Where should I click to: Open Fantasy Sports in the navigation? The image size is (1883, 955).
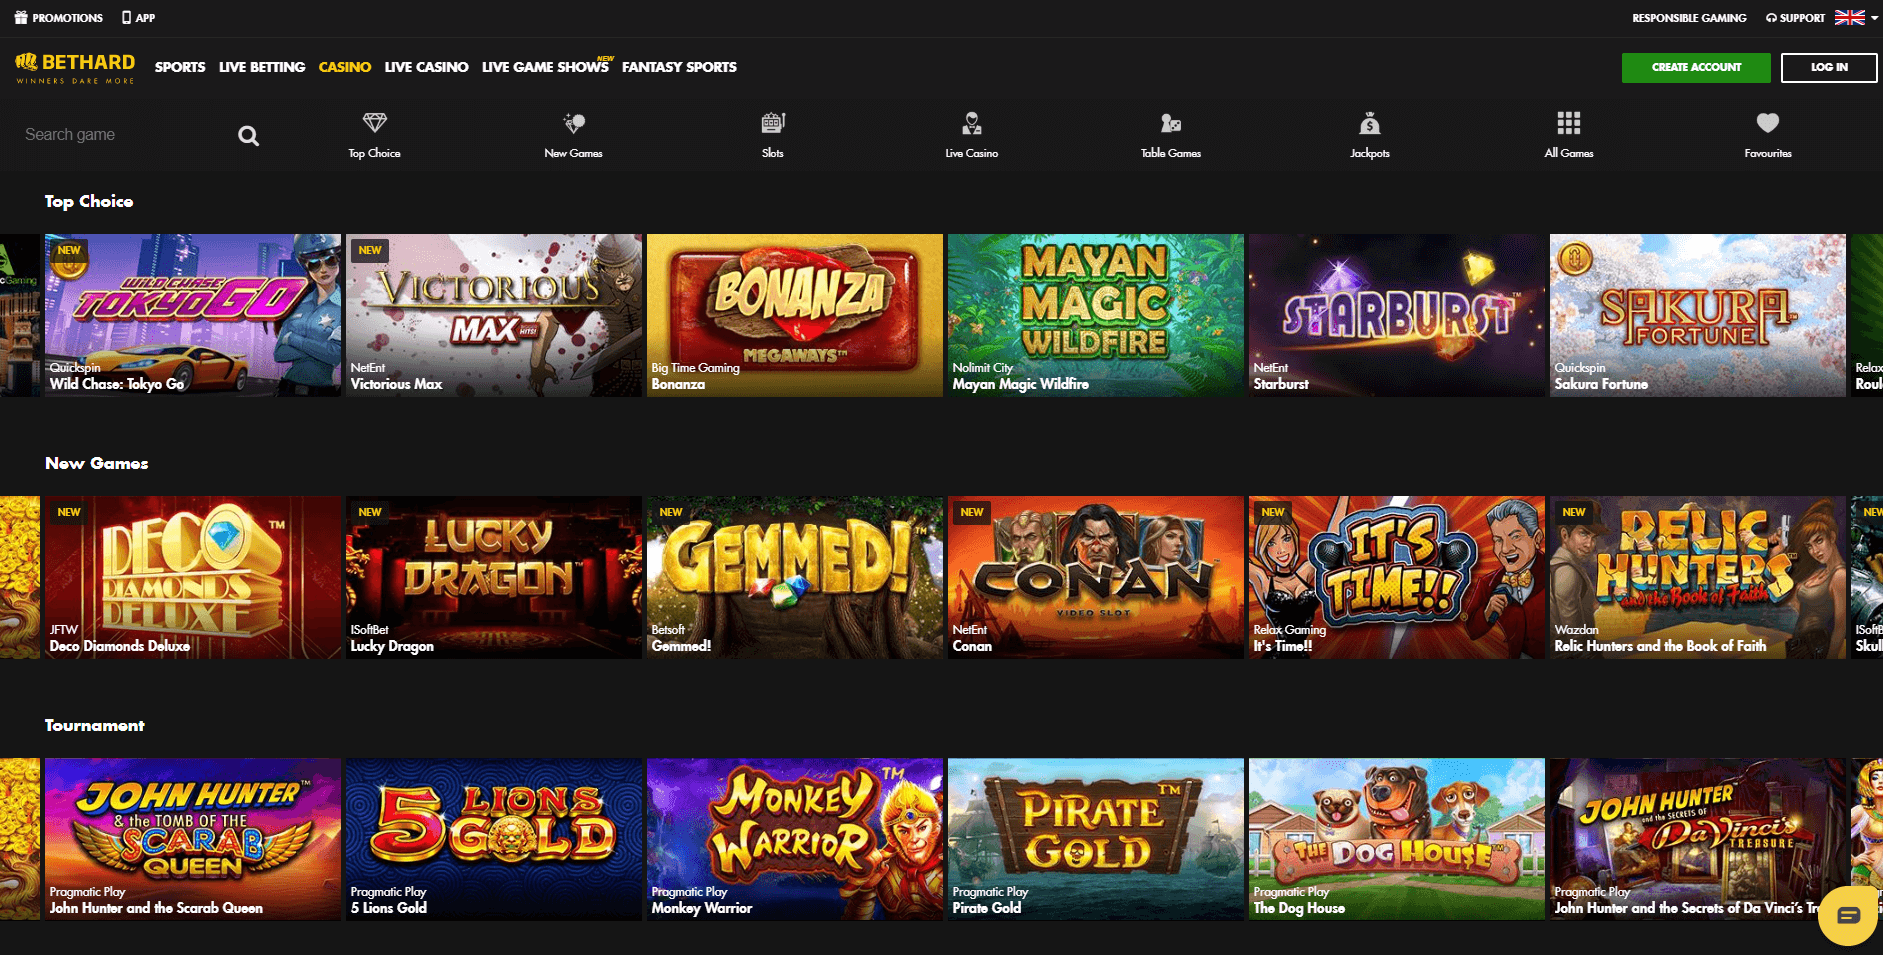tap(679, 67)
